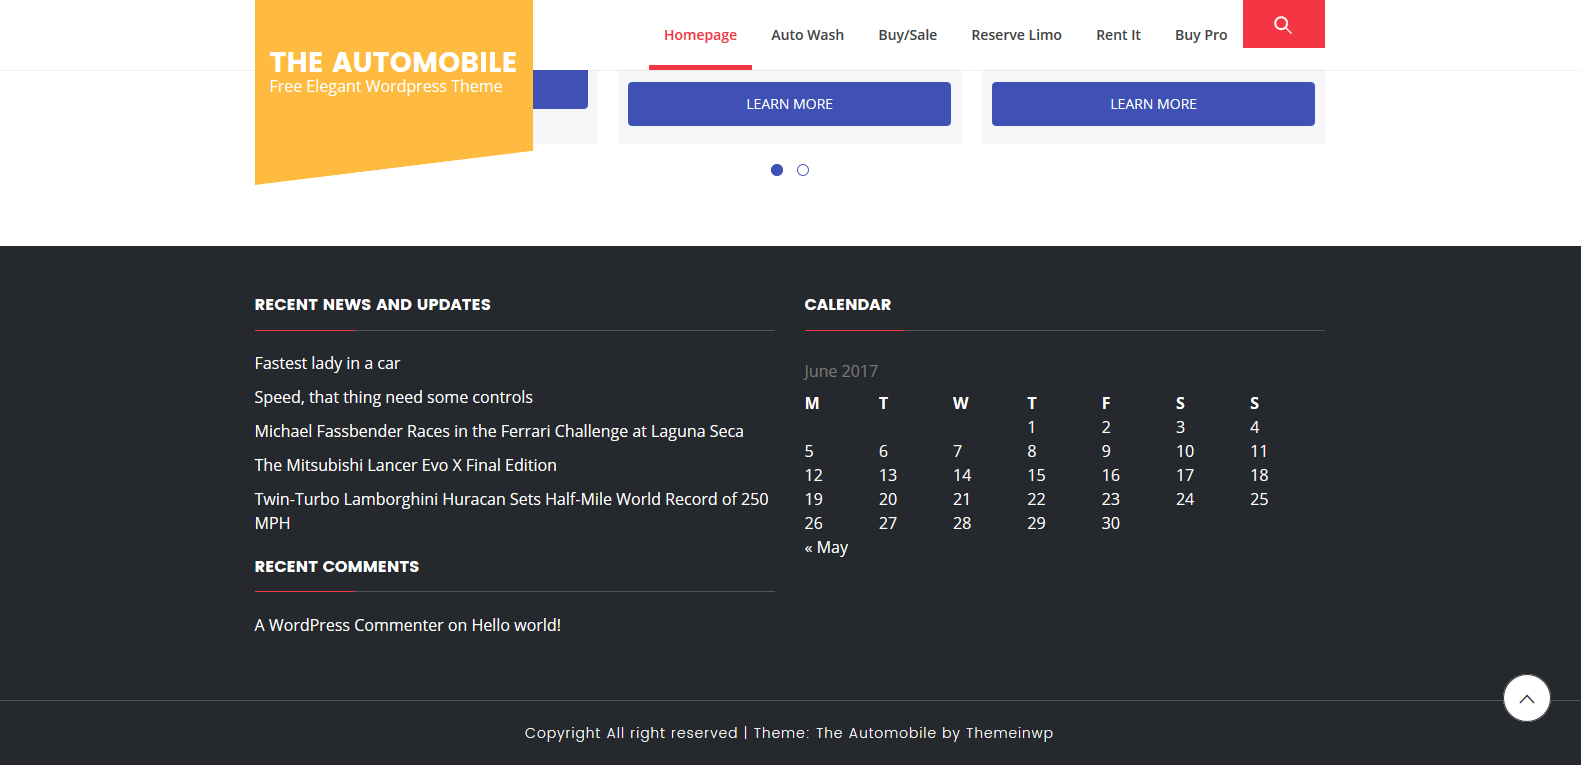Screen dimensions: 1582x765
Task: Open the red search icon button
Action: pos(1283,24)
